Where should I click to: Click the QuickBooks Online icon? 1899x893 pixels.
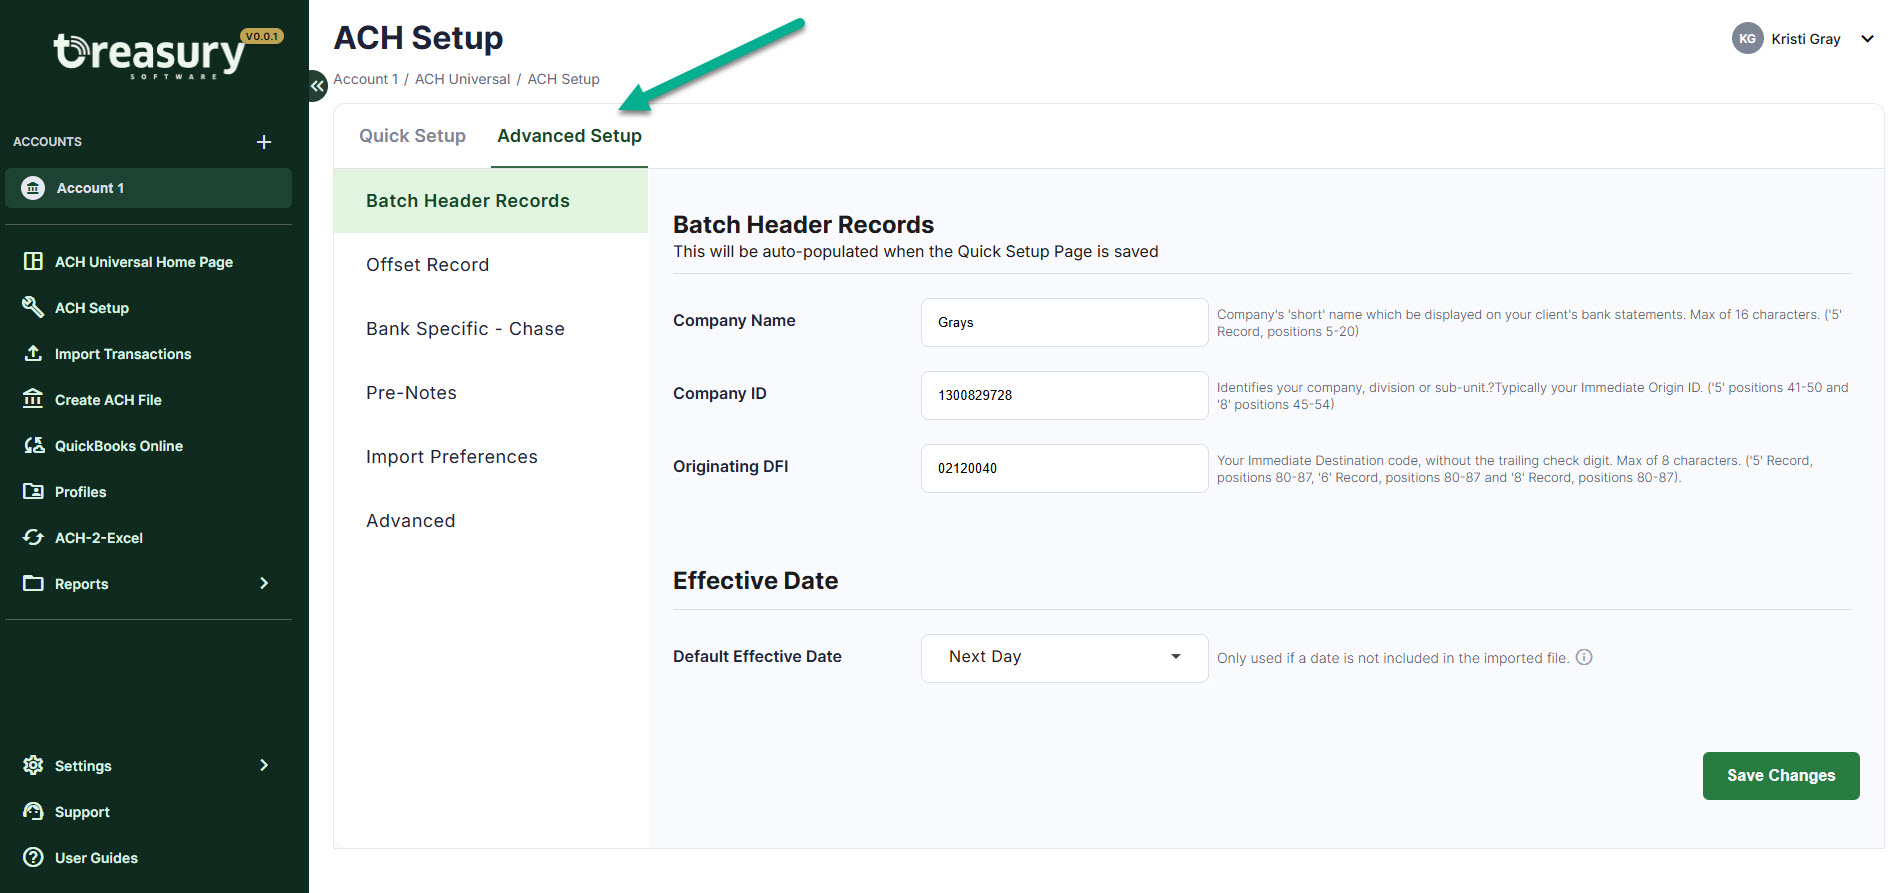click(x=33, y=445)
